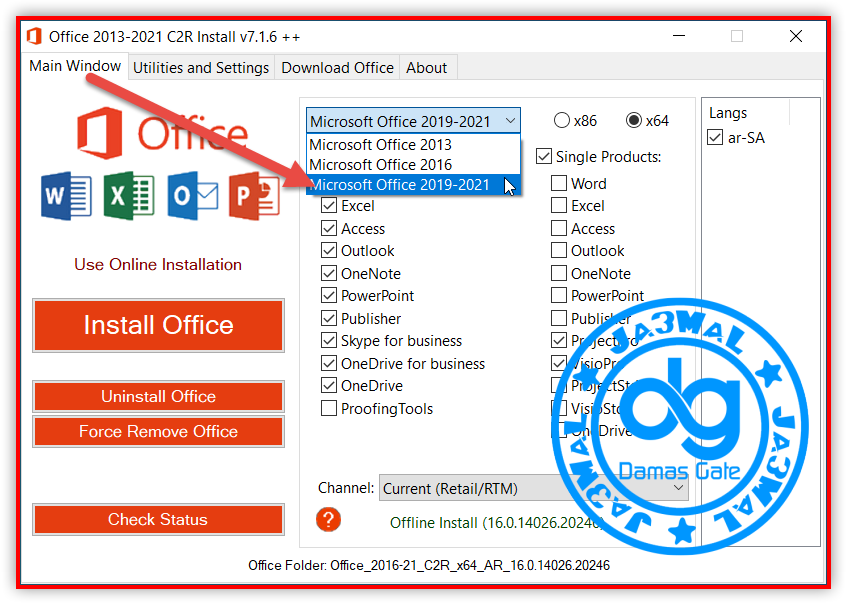Click the Check Status button
Image resolution: width=847 pixels, height=605 pixels.
(x=158, y=519)
